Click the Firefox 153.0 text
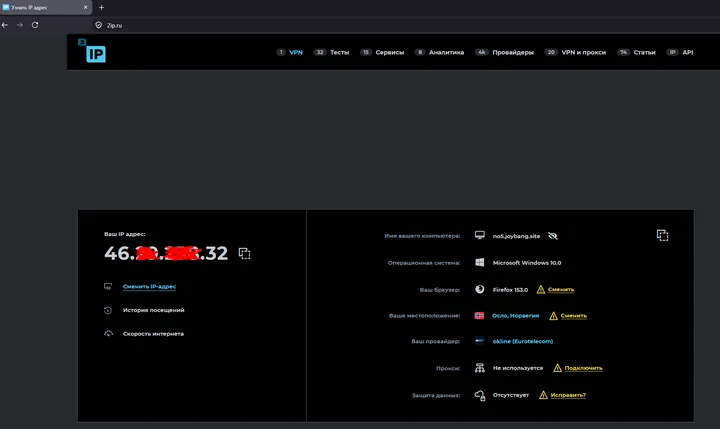This screenshot has width=720, height=429. click(x=510, y=290)
